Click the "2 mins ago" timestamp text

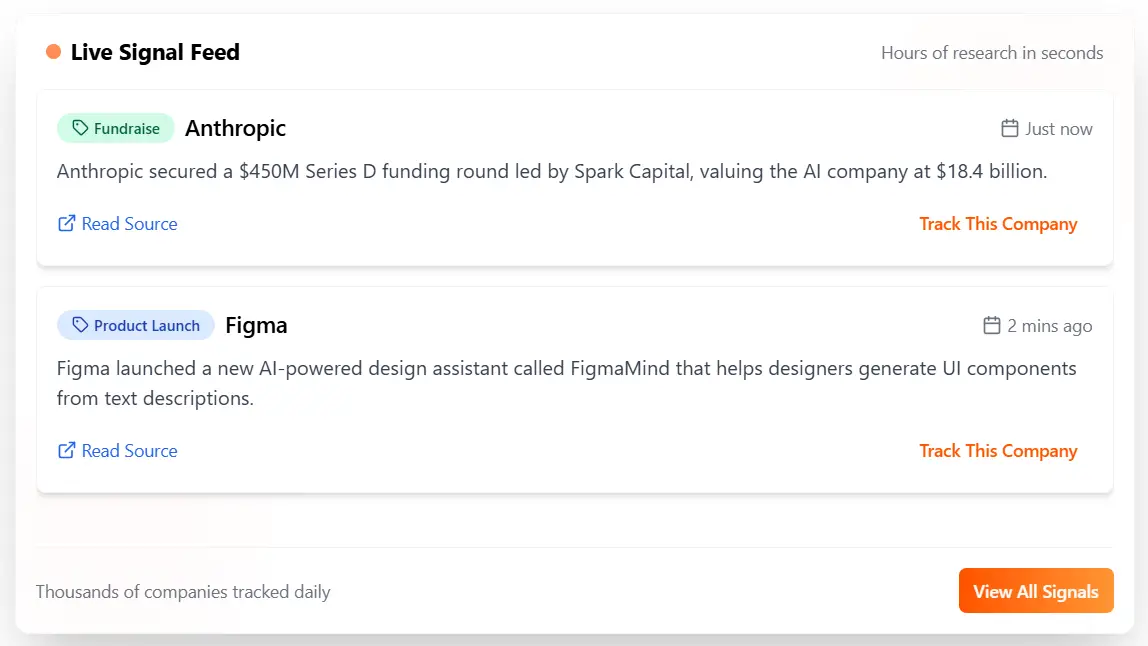(1050, 326)
